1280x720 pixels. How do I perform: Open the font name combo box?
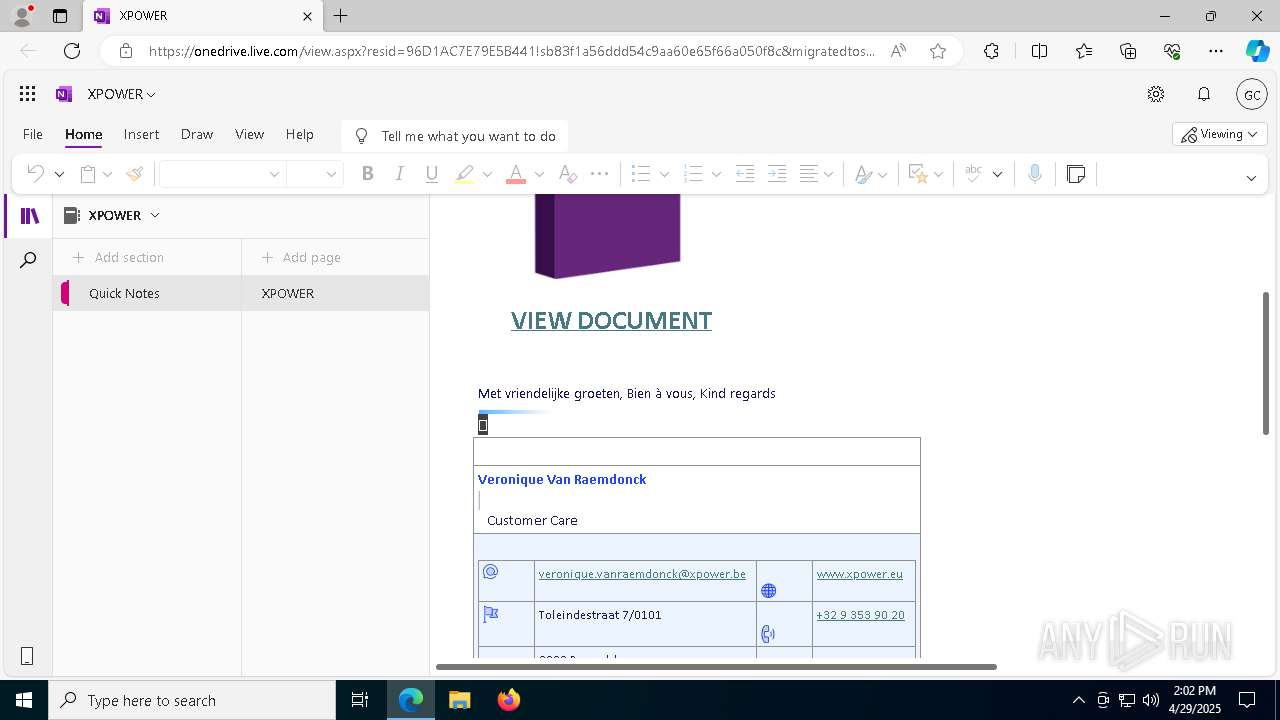point(222,174)
